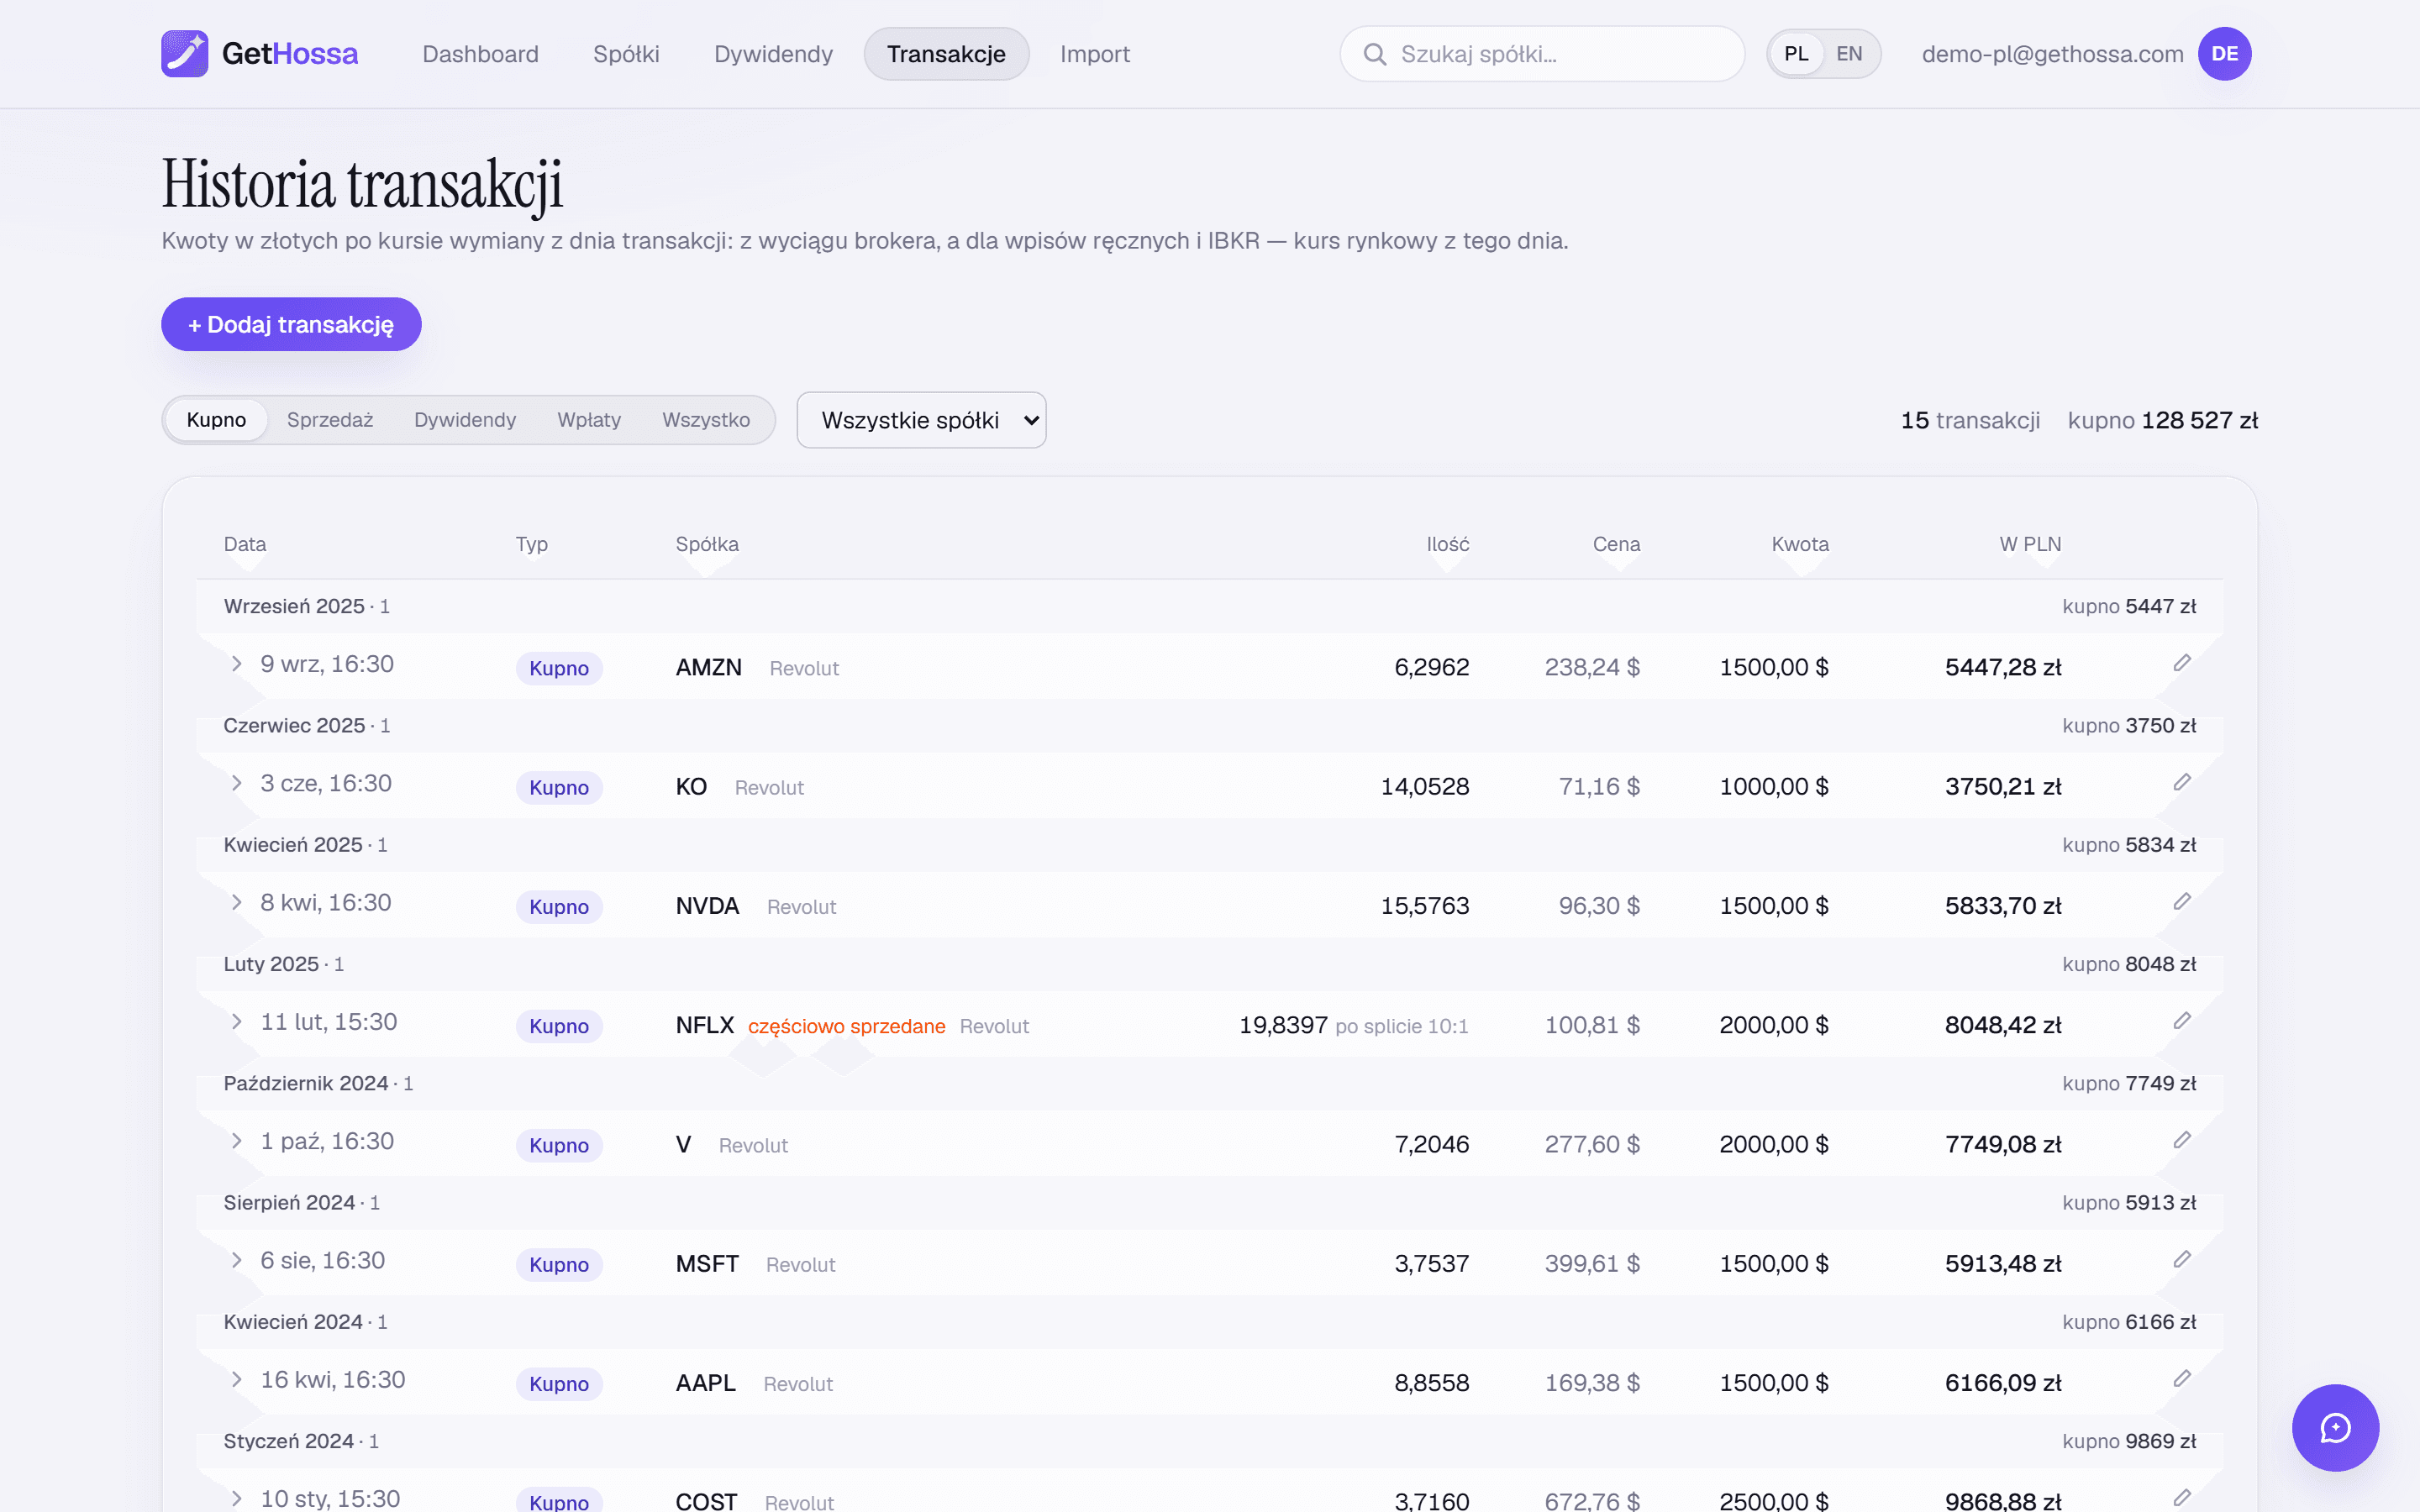Expand the 6 sie MSFT row

click(x=237, y=1260)
